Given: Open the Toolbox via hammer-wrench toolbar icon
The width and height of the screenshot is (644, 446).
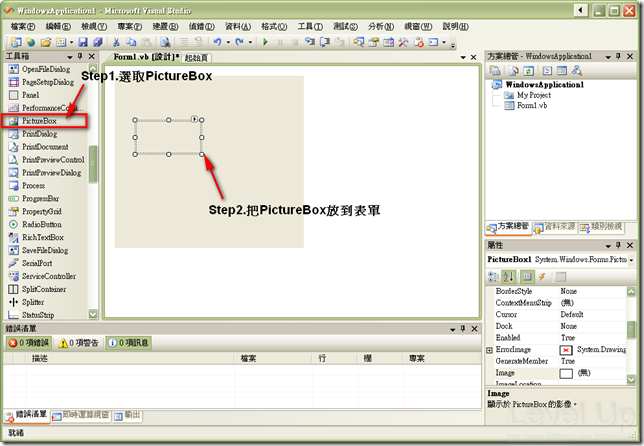Looking at the screenshot, I should tap(403, 42).
